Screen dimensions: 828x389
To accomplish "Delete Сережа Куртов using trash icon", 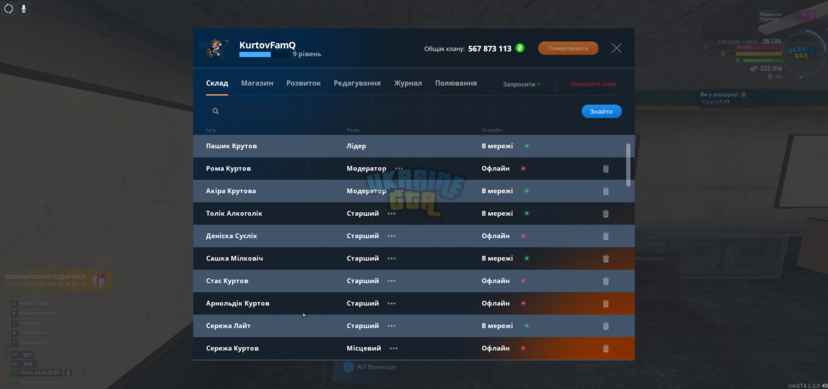I will point(606,348).
